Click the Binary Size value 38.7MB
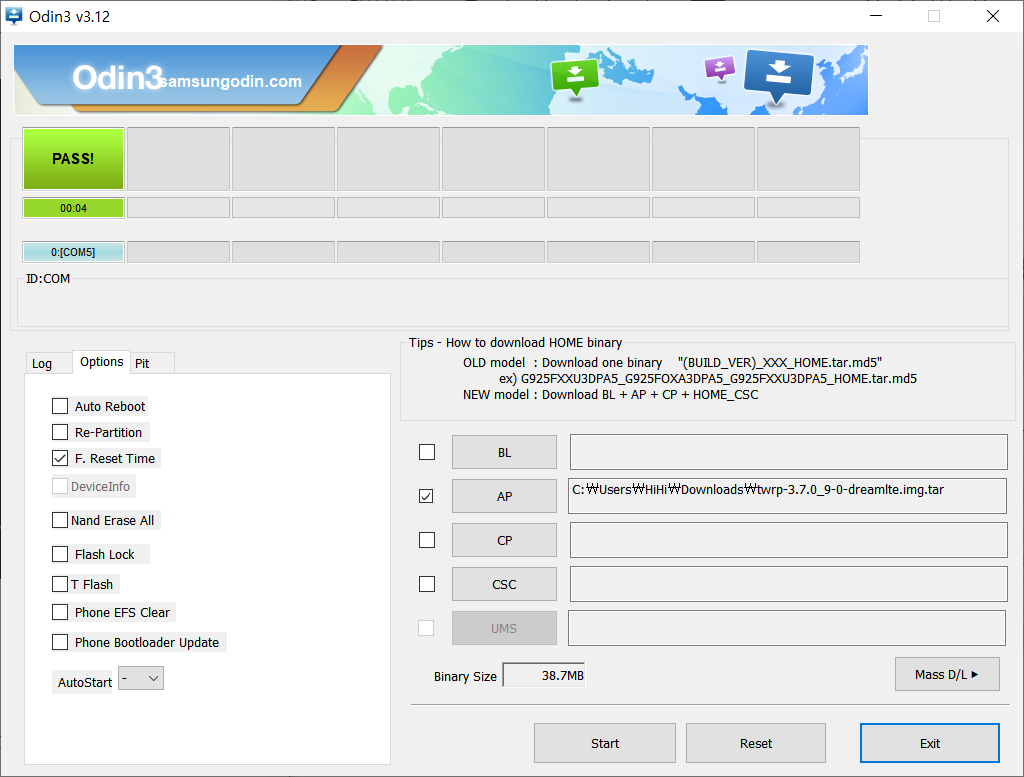 (x=545, y=675)
